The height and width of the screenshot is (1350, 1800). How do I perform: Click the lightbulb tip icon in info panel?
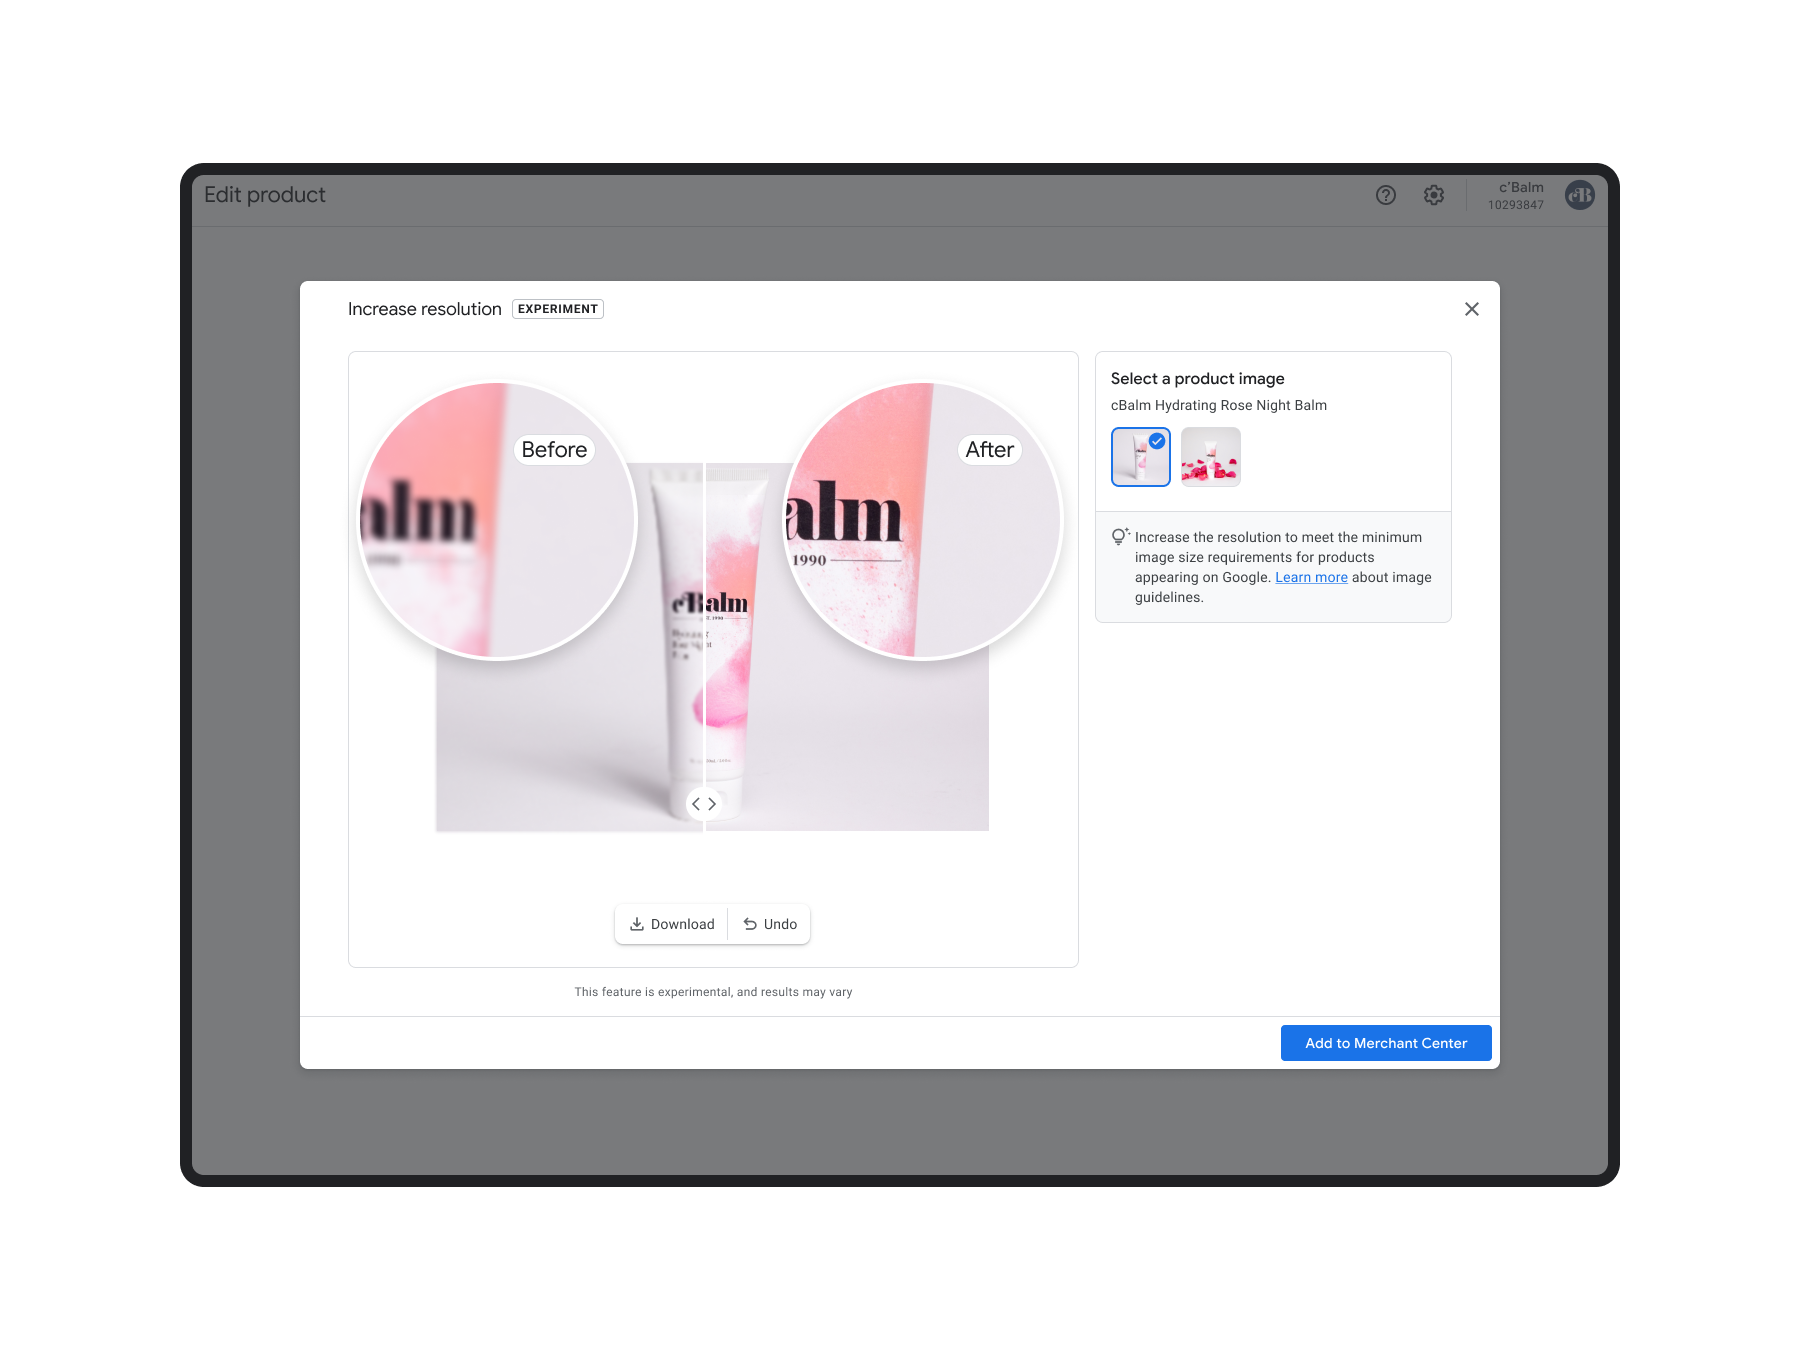[1120, 536]
